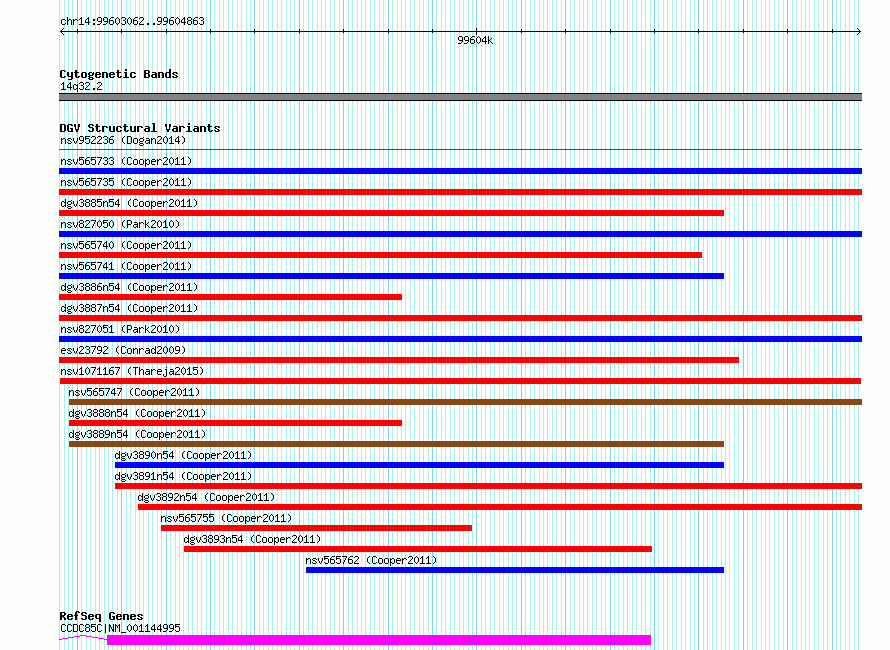The height and width of the screenshot is (650, 890).
Task: Select the red dgv3892n54 variant bar
Action: coord(500,507)
